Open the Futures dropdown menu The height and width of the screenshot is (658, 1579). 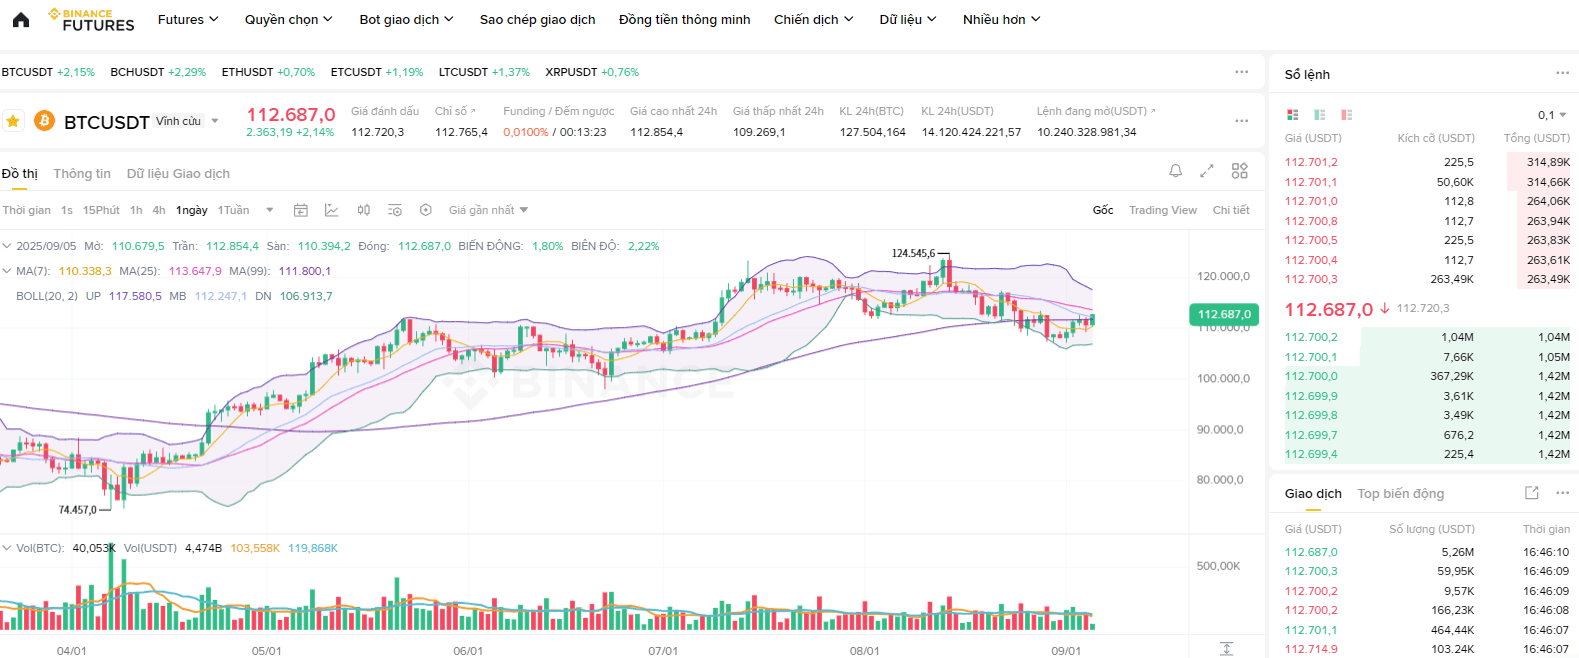tap(188, 19)
